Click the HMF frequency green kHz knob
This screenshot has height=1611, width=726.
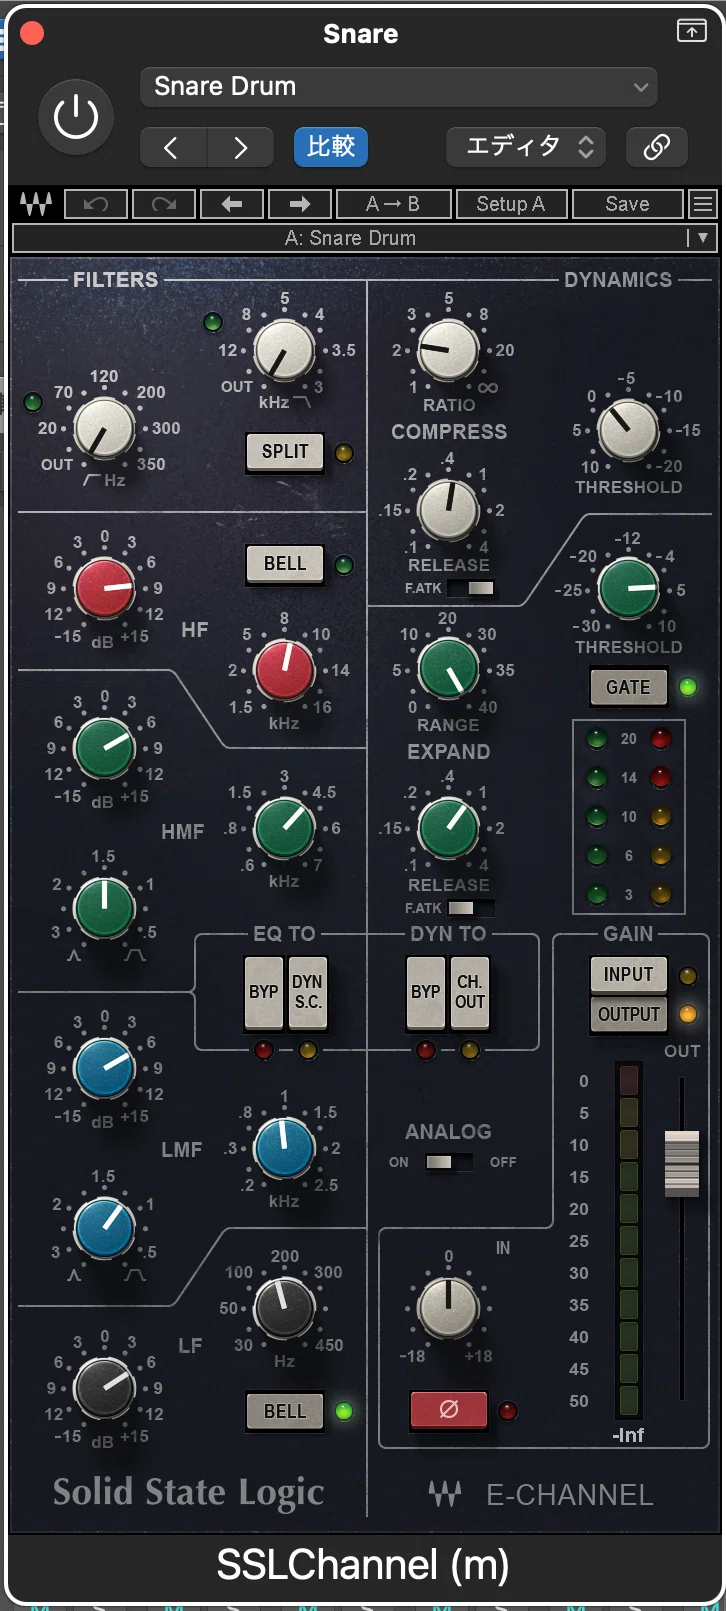(285, 828)
